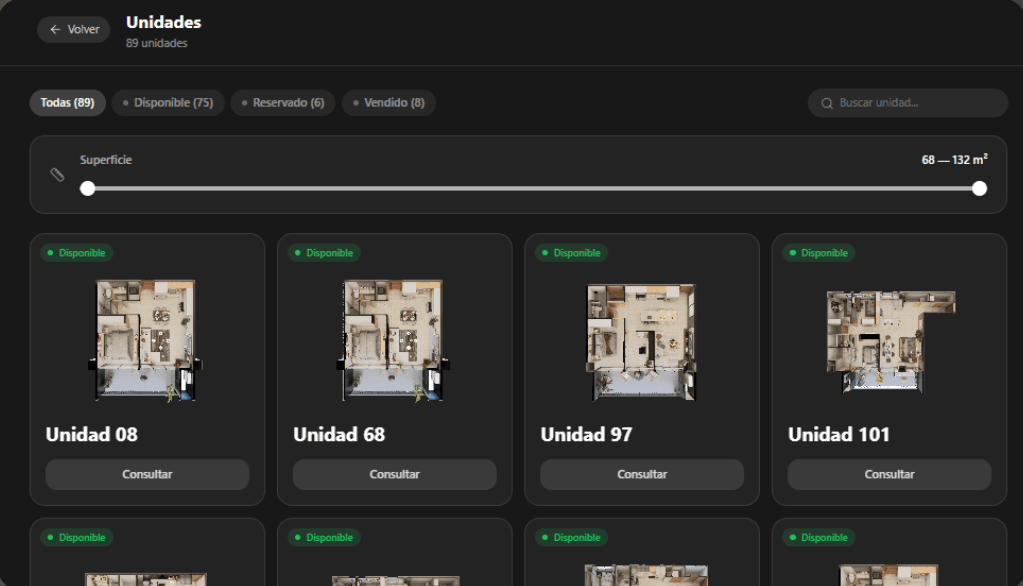
Task: Click the Disponible badge on Unidad 101
Action: click(x=819, y=253)
